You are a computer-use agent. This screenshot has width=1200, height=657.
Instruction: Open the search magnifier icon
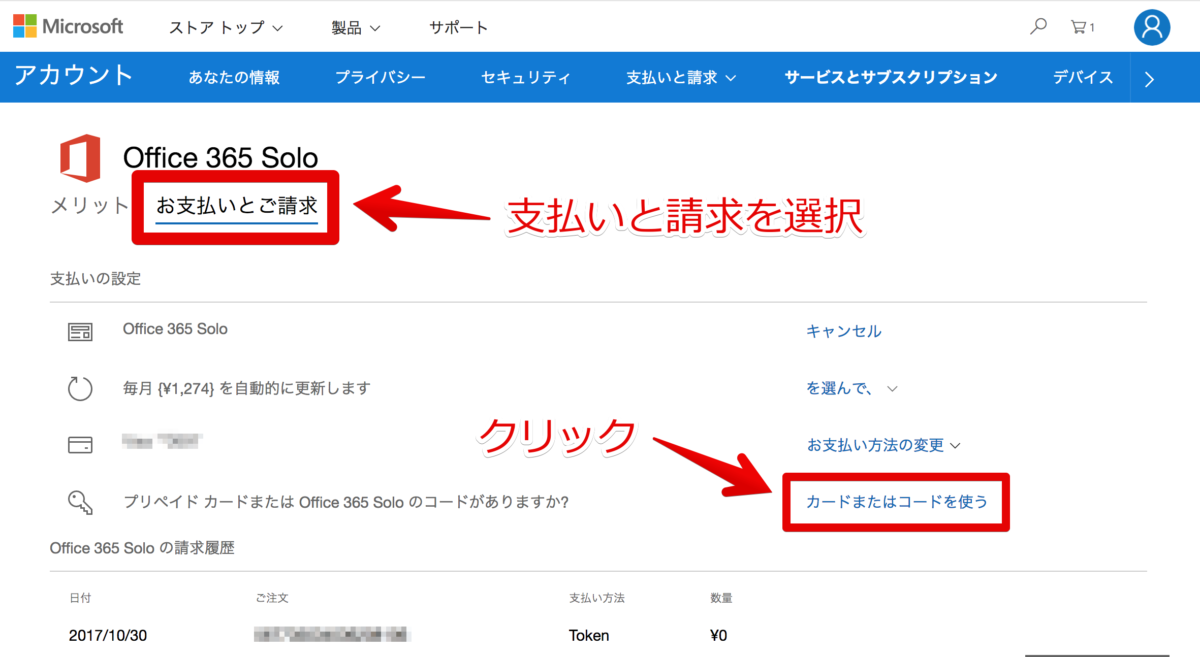(x=1039, y=27)
